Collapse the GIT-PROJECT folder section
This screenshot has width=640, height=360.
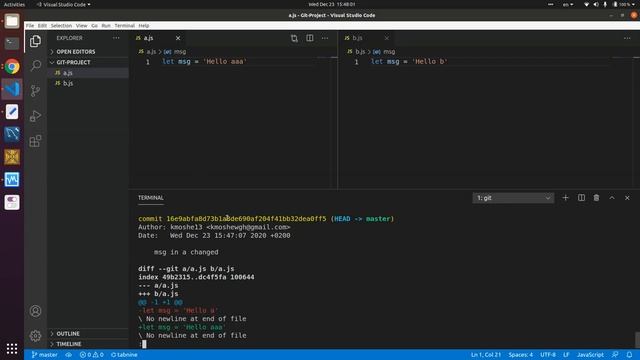point(88,62)
